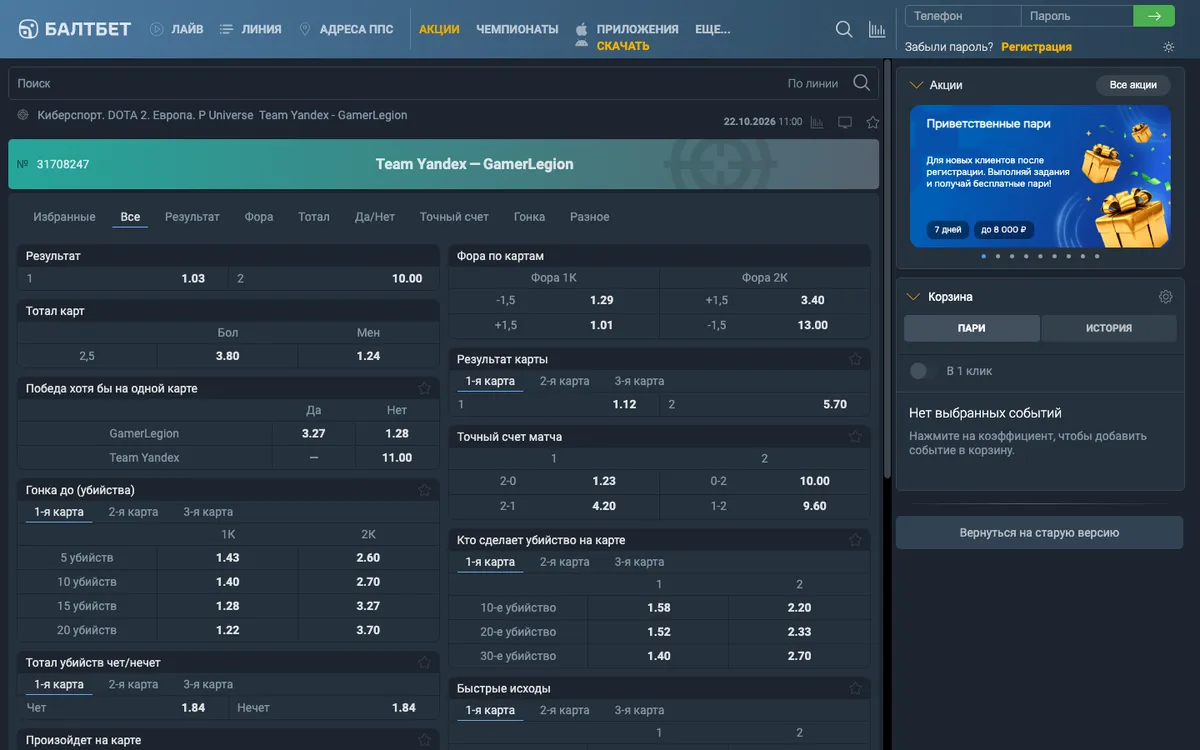This screenshot has width=1200, height=750.
Task: Focus the Телефон input field
Action: 963,16
